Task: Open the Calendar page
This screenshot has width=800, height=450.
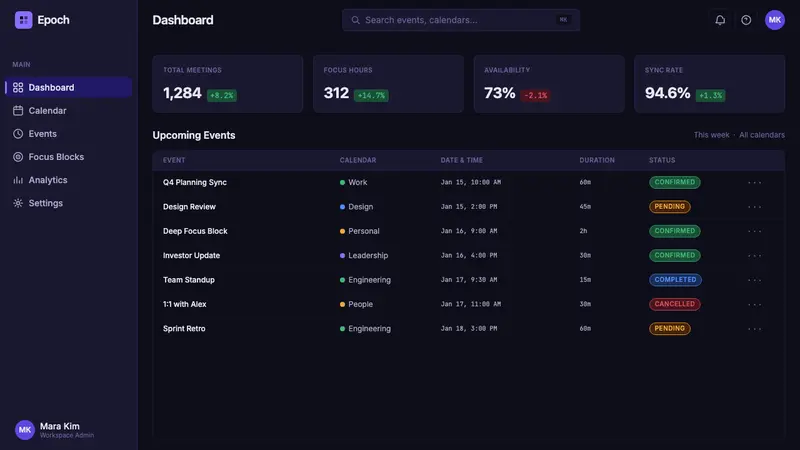Action: (68, 111)
